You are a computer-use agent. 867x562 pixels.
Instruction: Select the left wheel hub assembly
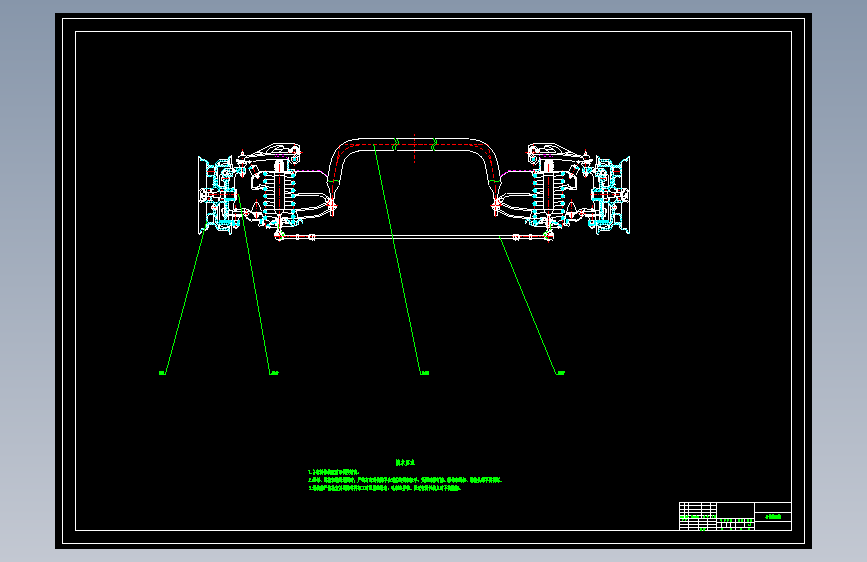(x=218, y=195)
